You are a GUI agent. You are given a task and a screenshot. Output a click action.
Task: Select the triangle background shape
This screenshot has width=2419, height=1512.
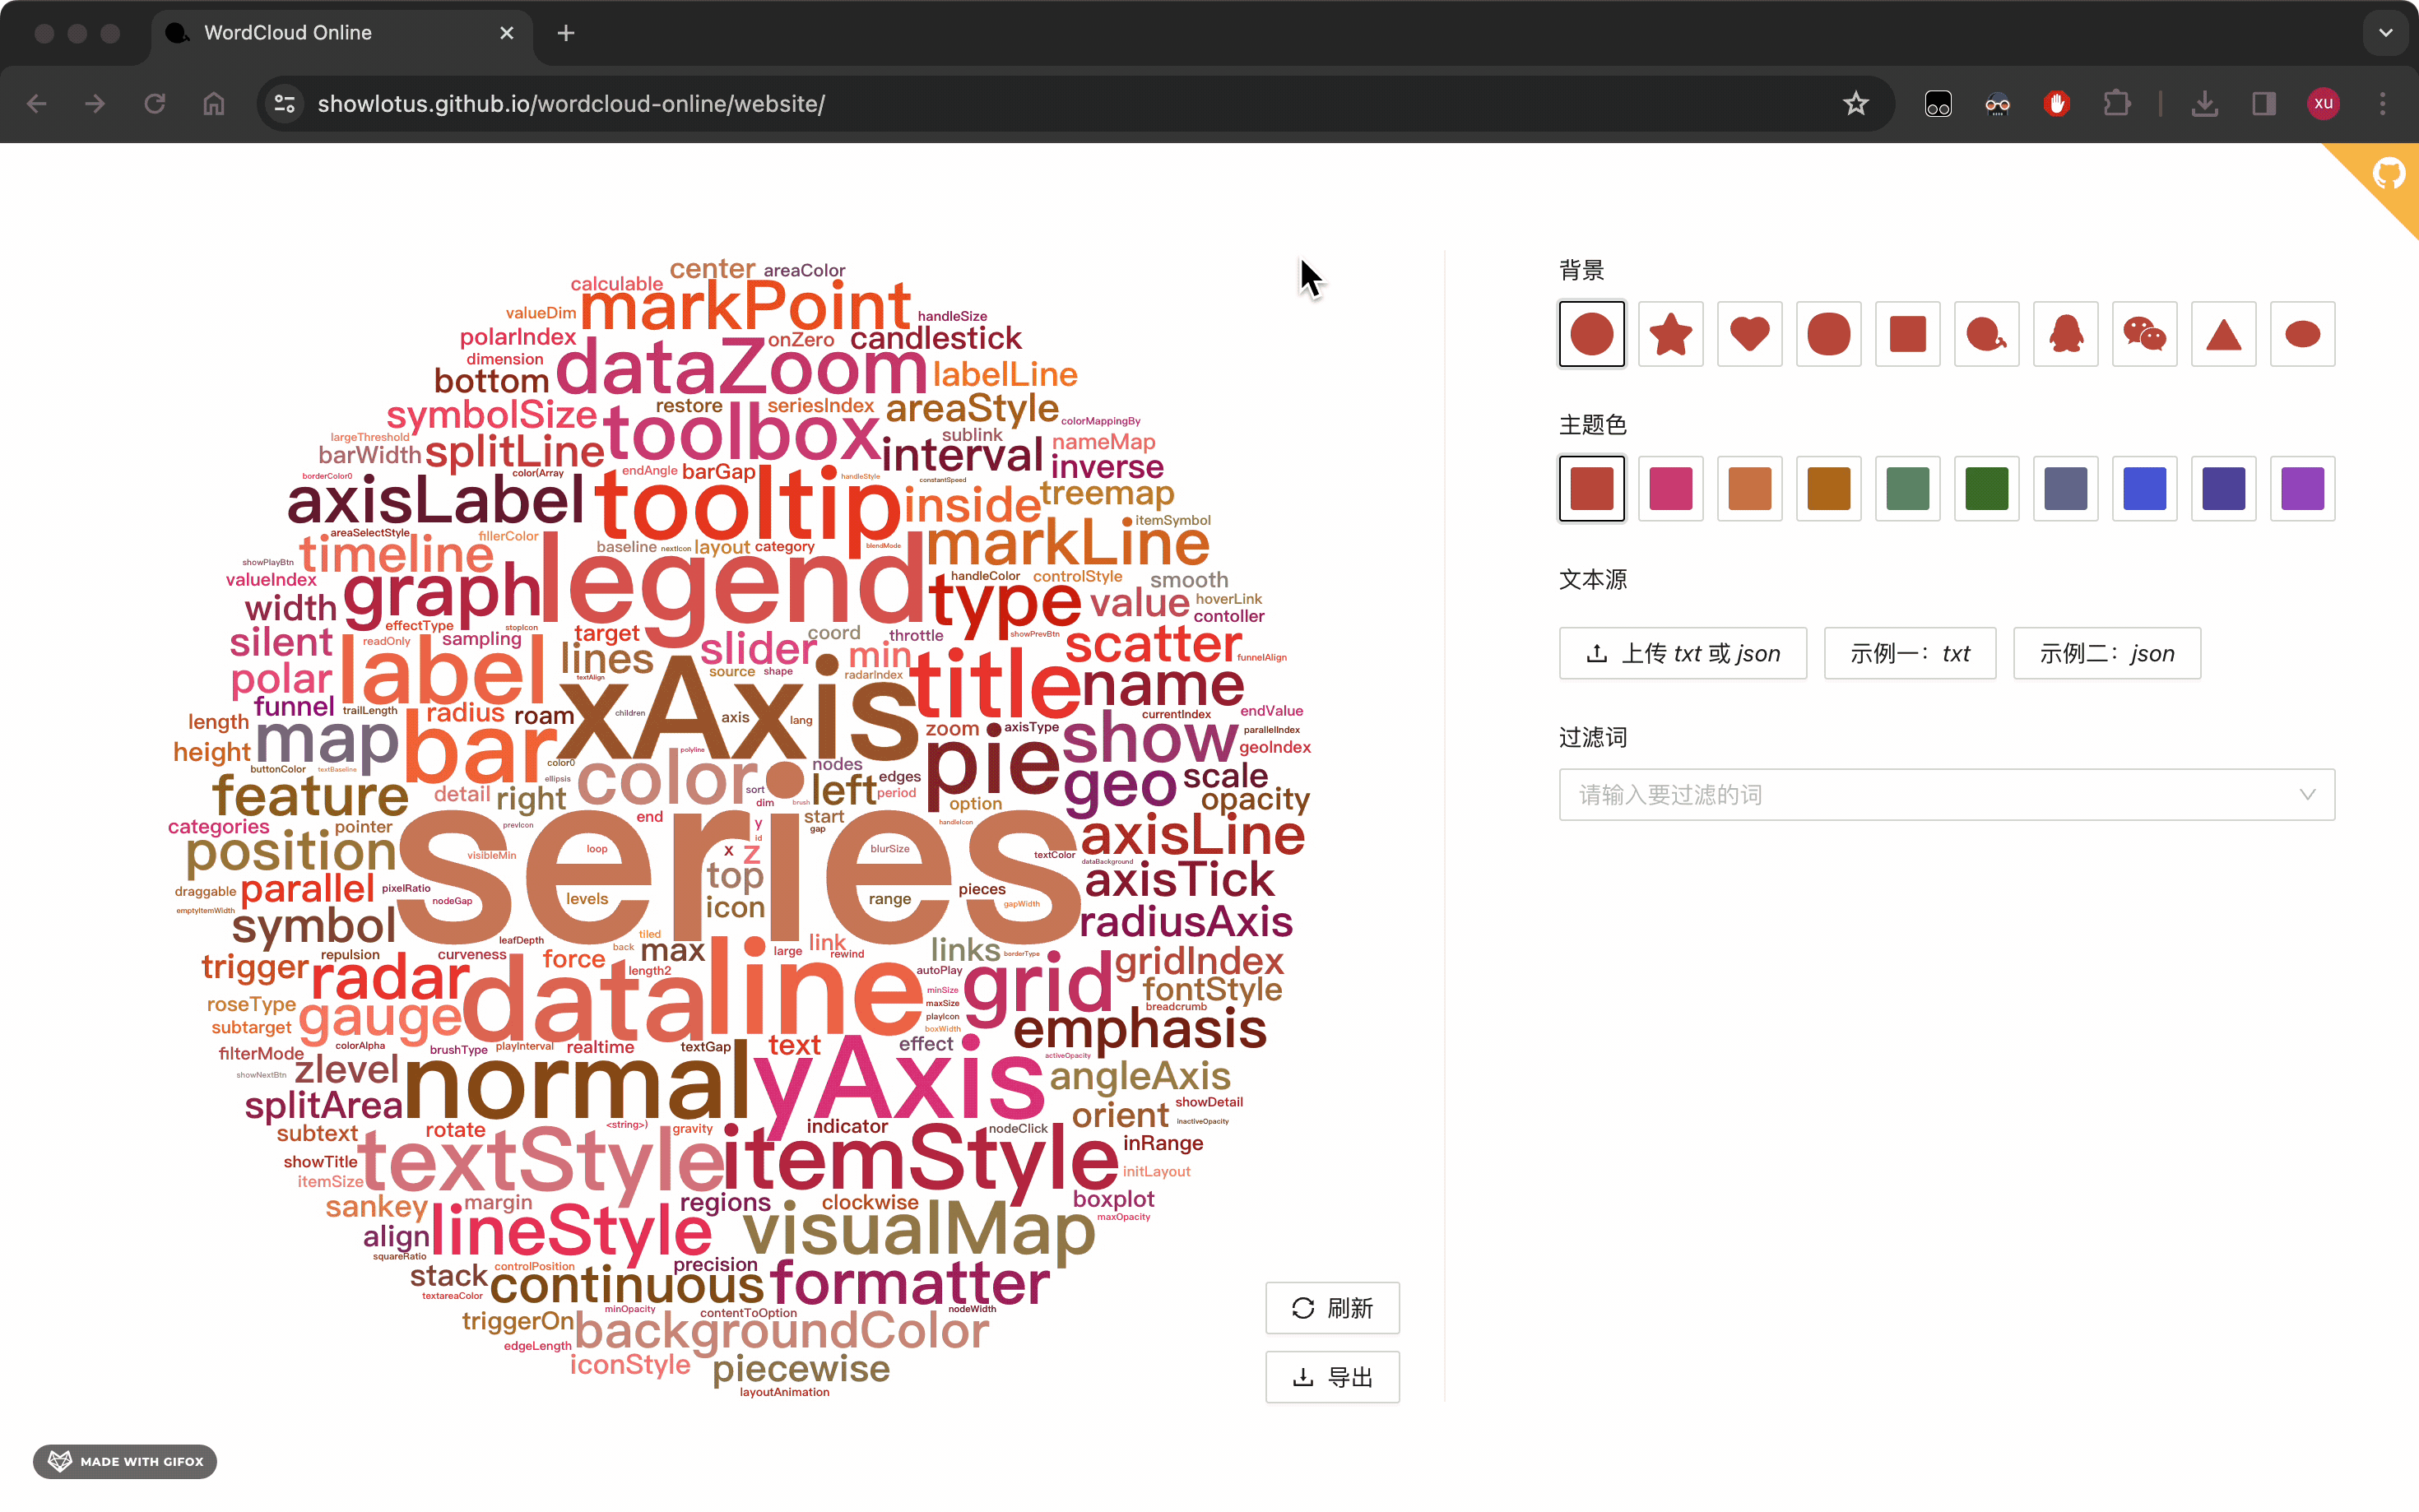[x=2223, y=334]
